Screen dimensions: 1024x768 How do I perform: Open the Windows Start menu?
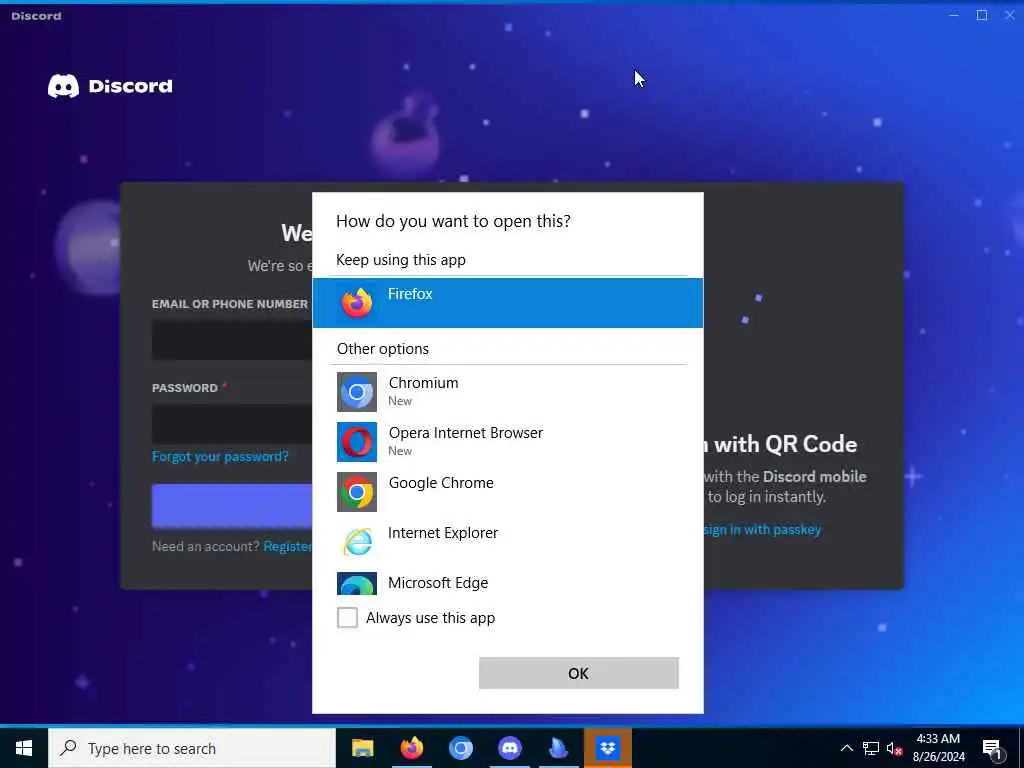24,748
